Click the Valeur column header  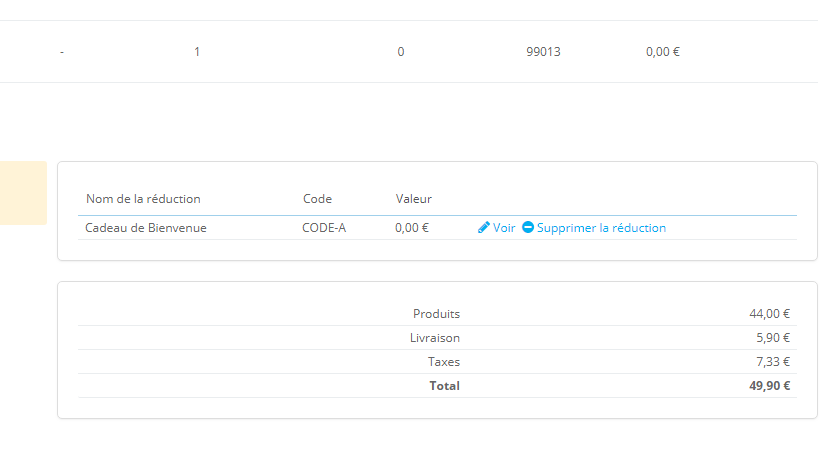click(x=413, y=199)
